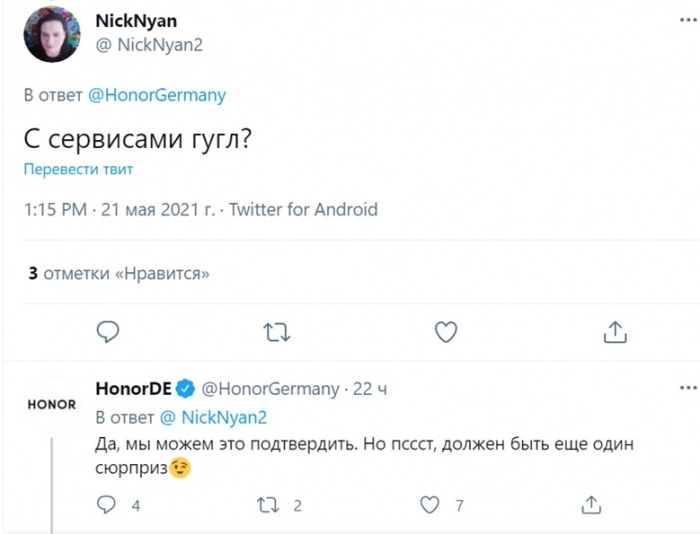The image size is (700, 534).
Task: Share NickNyan's main tweet
Action: tap(615, 331)
